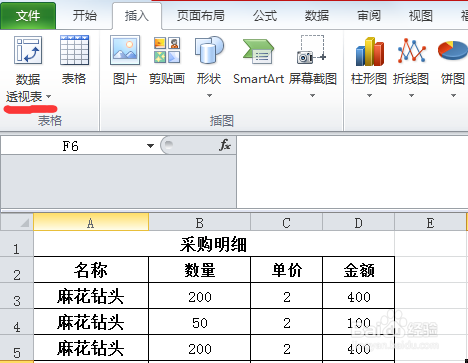Insert a 饼图 pie chart
Viewport: 468px width, 363px height.
point(453,50)
